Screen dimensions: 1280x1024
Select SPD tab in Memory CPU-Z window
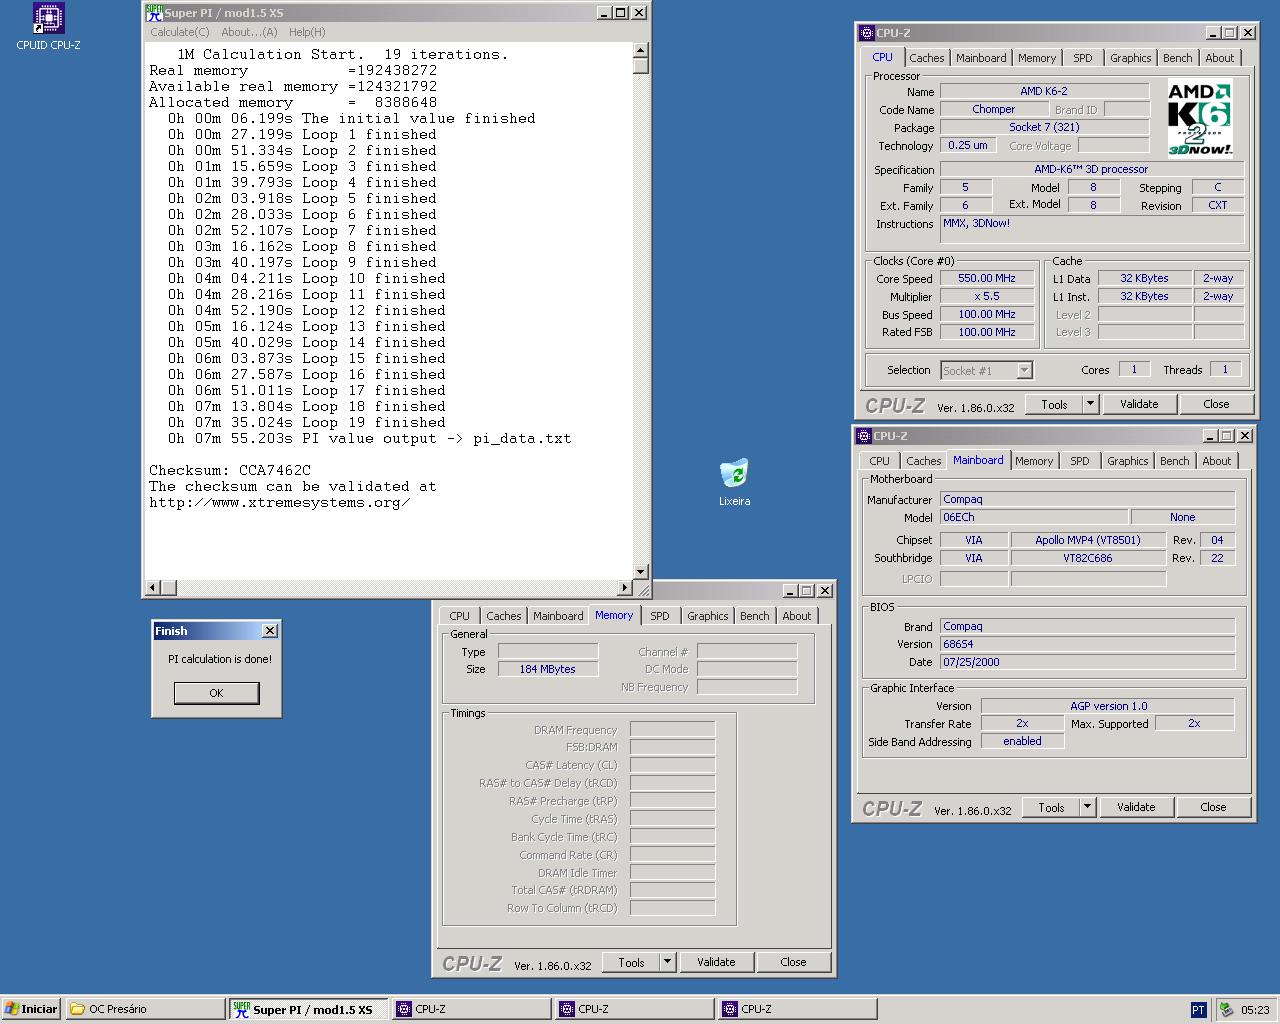(x=660, y=616)
